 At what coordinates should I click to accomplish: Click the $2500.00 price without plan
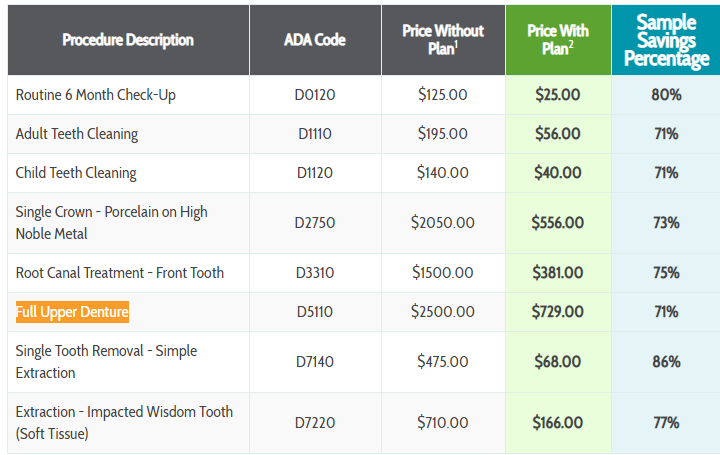[x=443, y=312]
